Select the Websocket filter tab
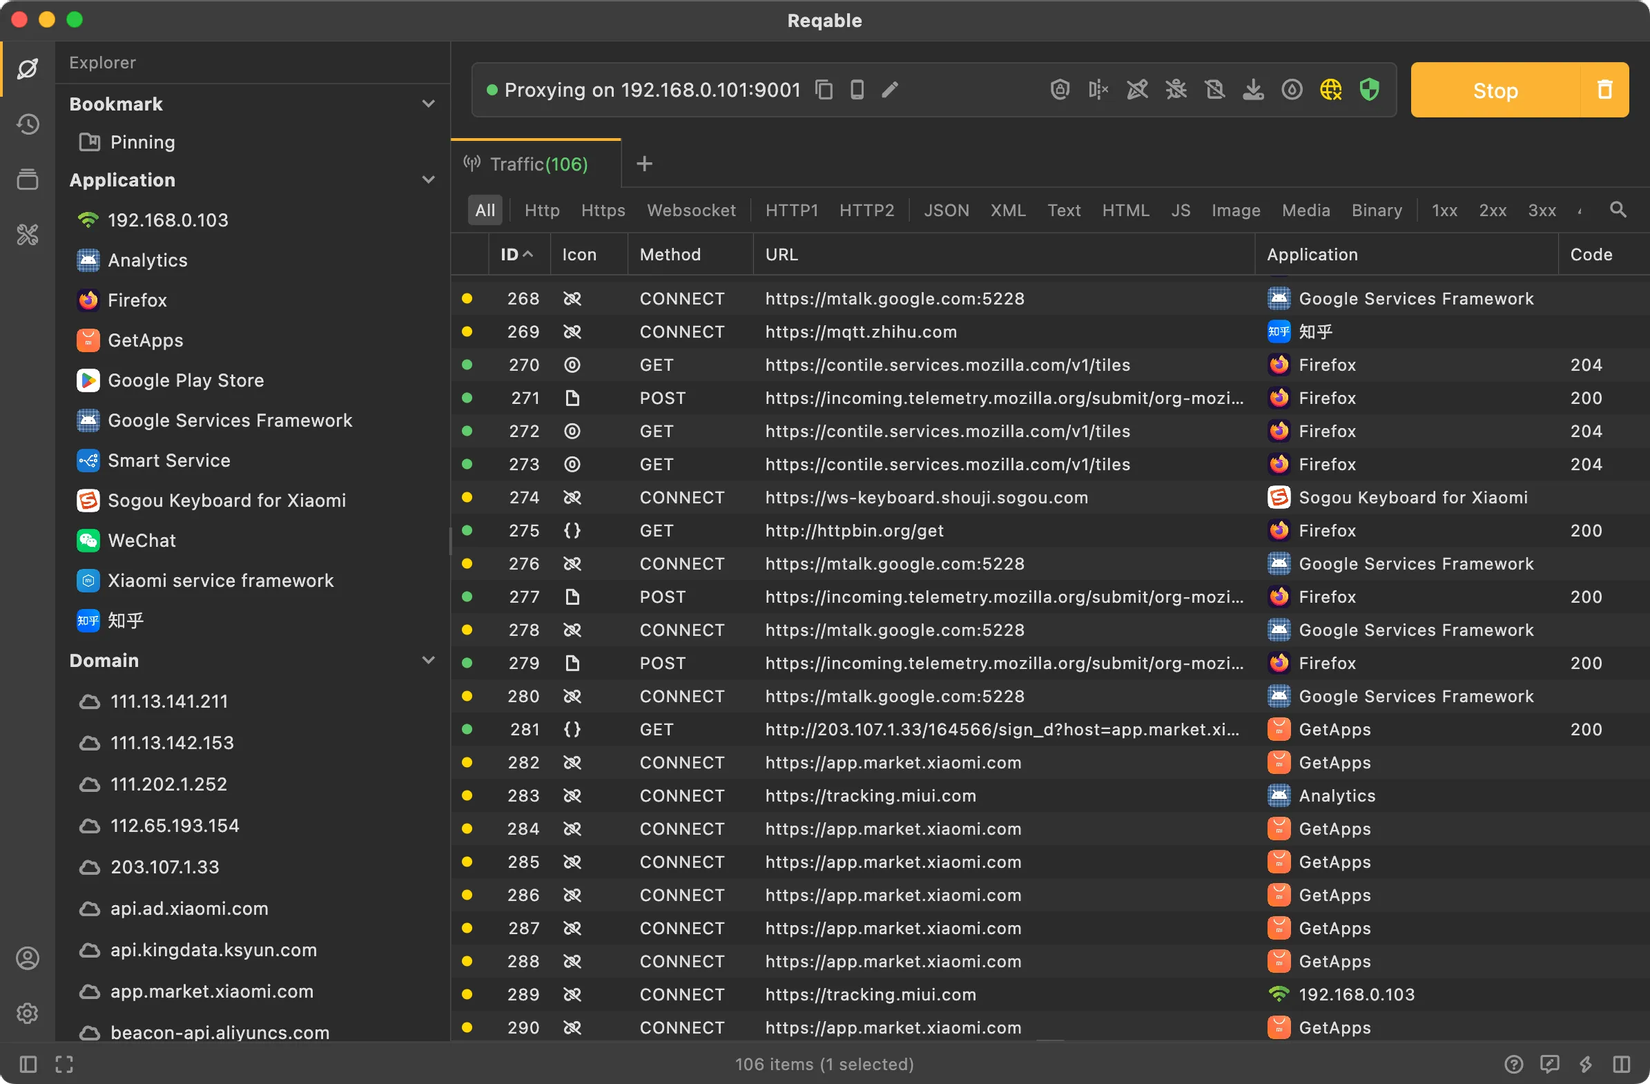 point(691,210)
